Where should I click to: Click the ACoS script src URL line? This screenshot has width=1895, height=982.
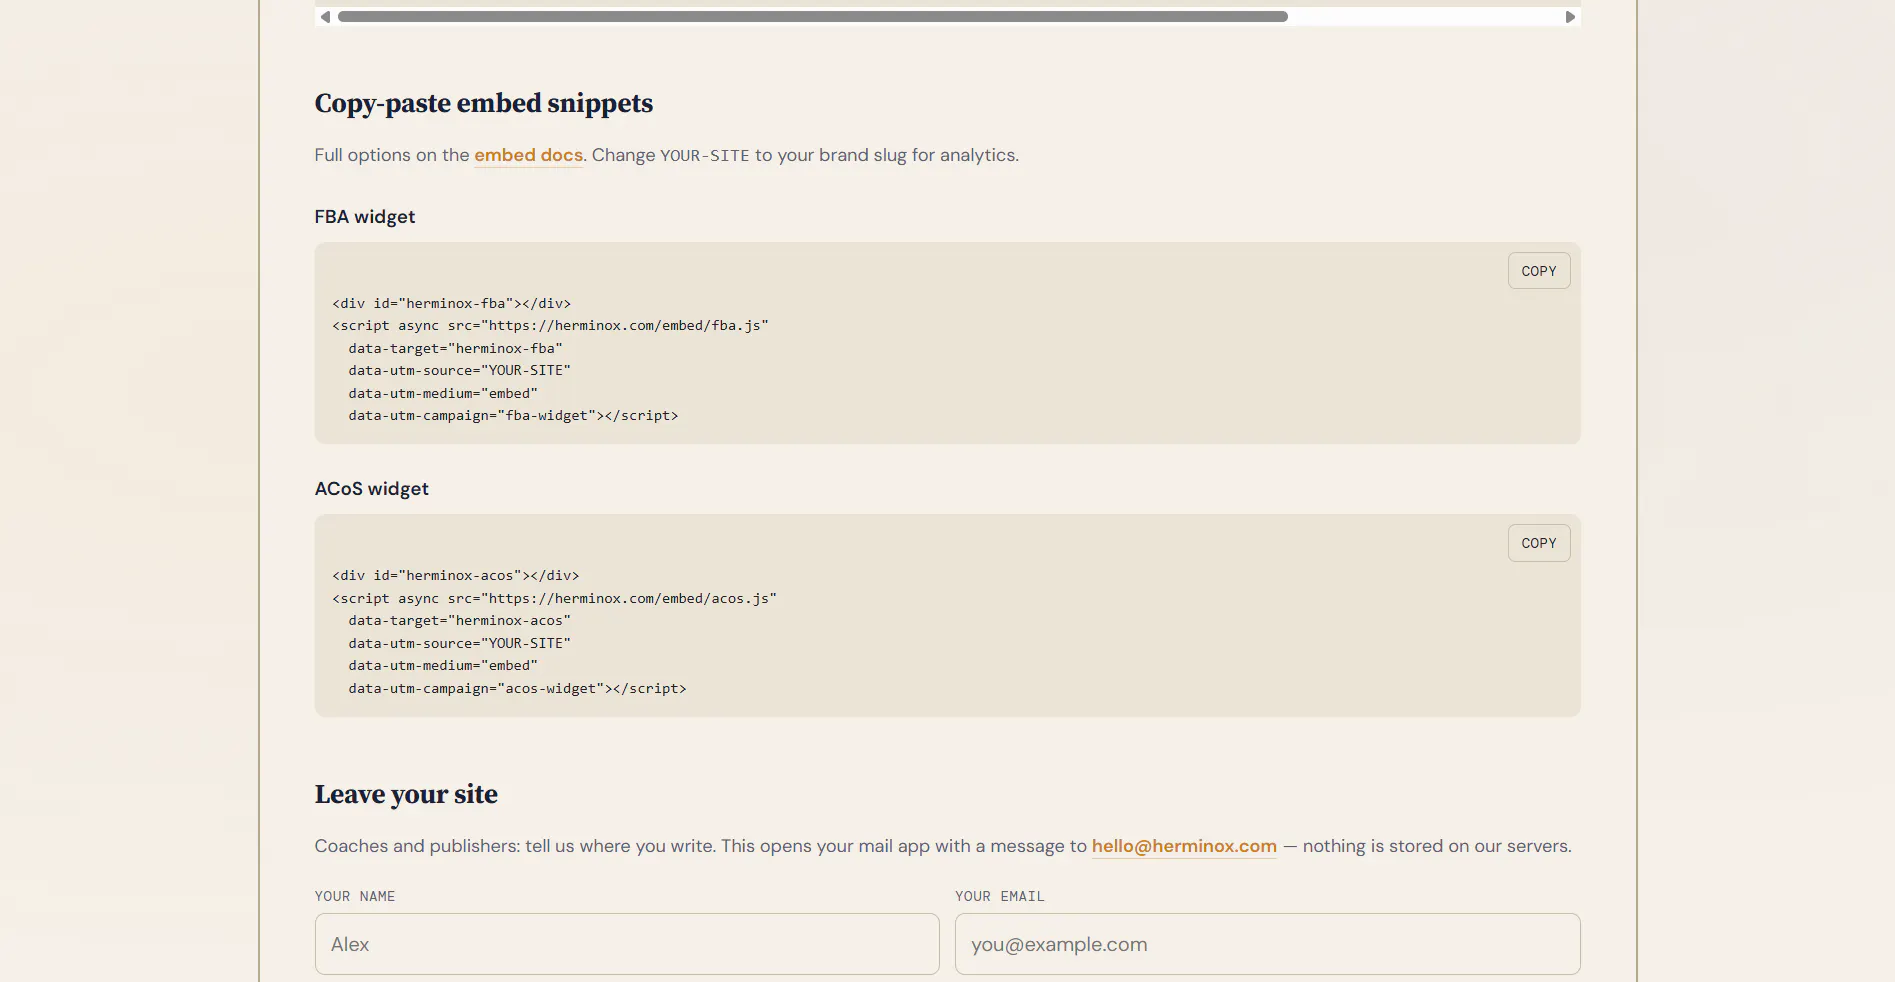click(554, 598)
